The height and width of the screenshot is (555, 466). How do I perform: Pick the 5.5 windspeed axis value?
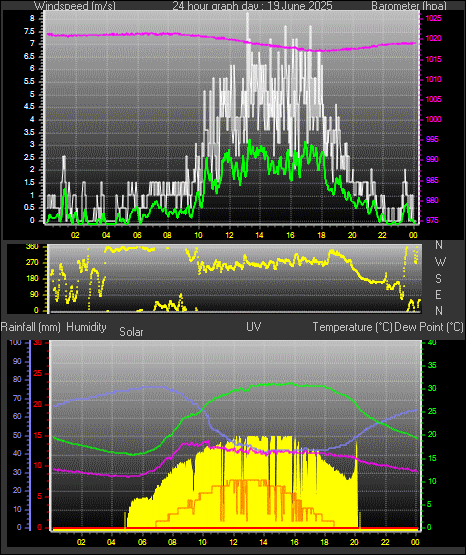(29, 81)
